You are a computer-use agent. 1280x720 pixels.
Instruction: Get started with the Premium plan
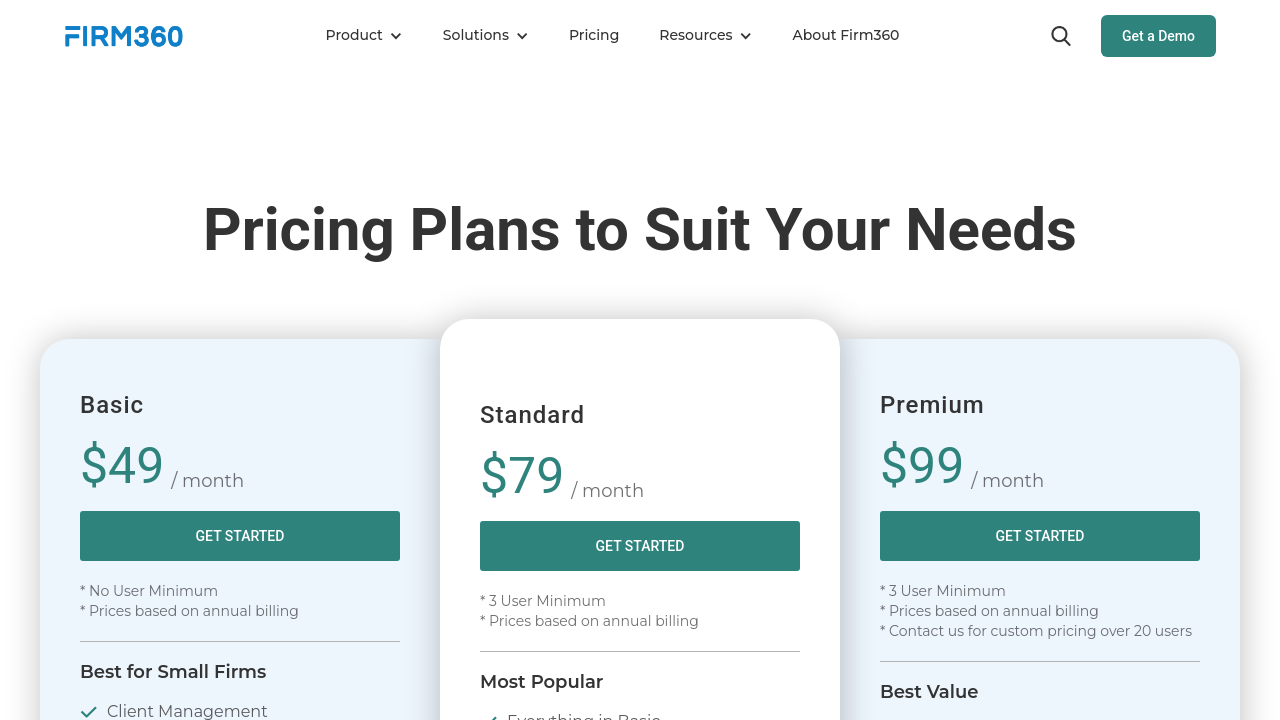coord(1040,536)
